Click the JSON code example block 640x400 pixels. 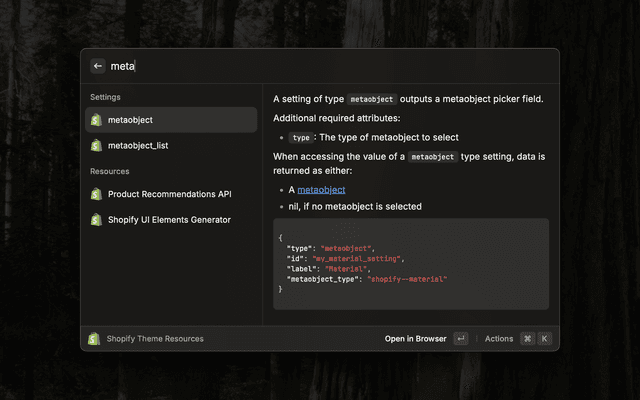coord(410,263)
